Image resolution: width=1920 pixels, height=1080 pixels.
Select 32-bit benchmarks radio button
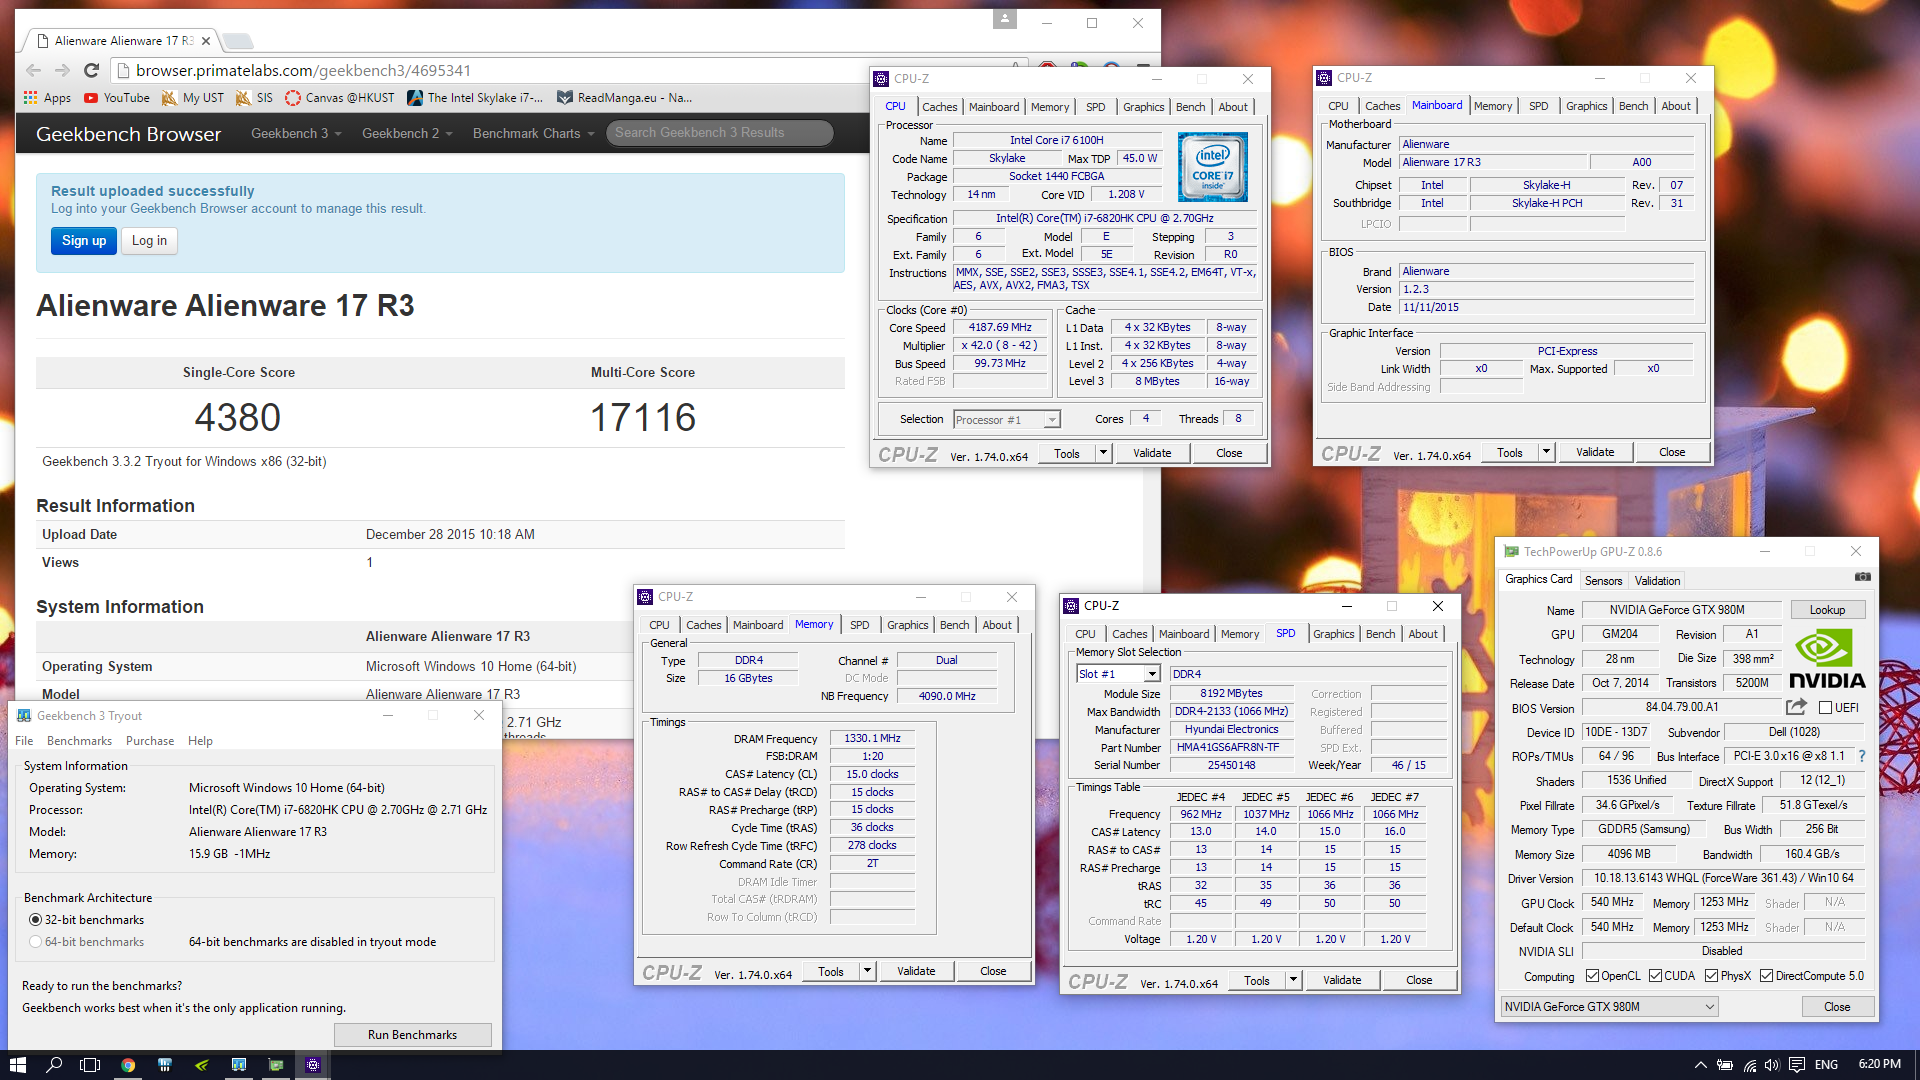pos(36,920)
